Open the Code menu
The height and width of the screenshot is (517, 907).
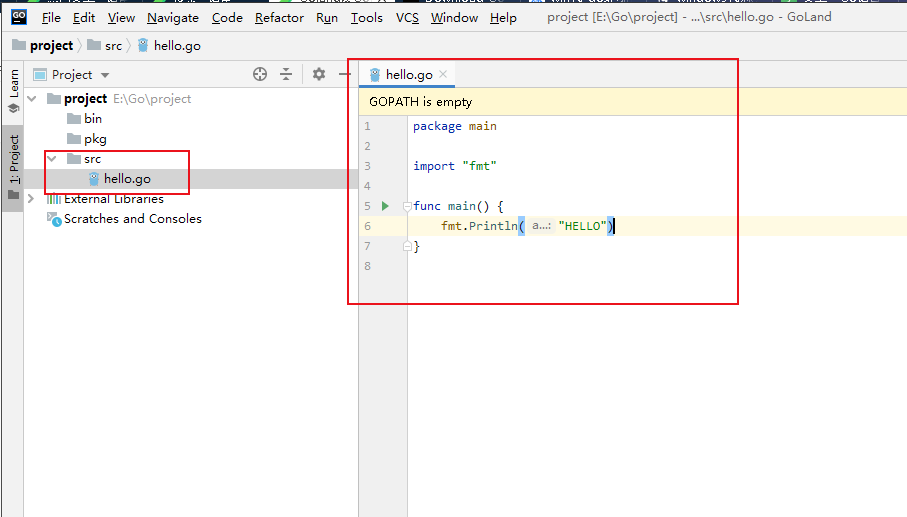pyautogui.click(x=227, y=18)
